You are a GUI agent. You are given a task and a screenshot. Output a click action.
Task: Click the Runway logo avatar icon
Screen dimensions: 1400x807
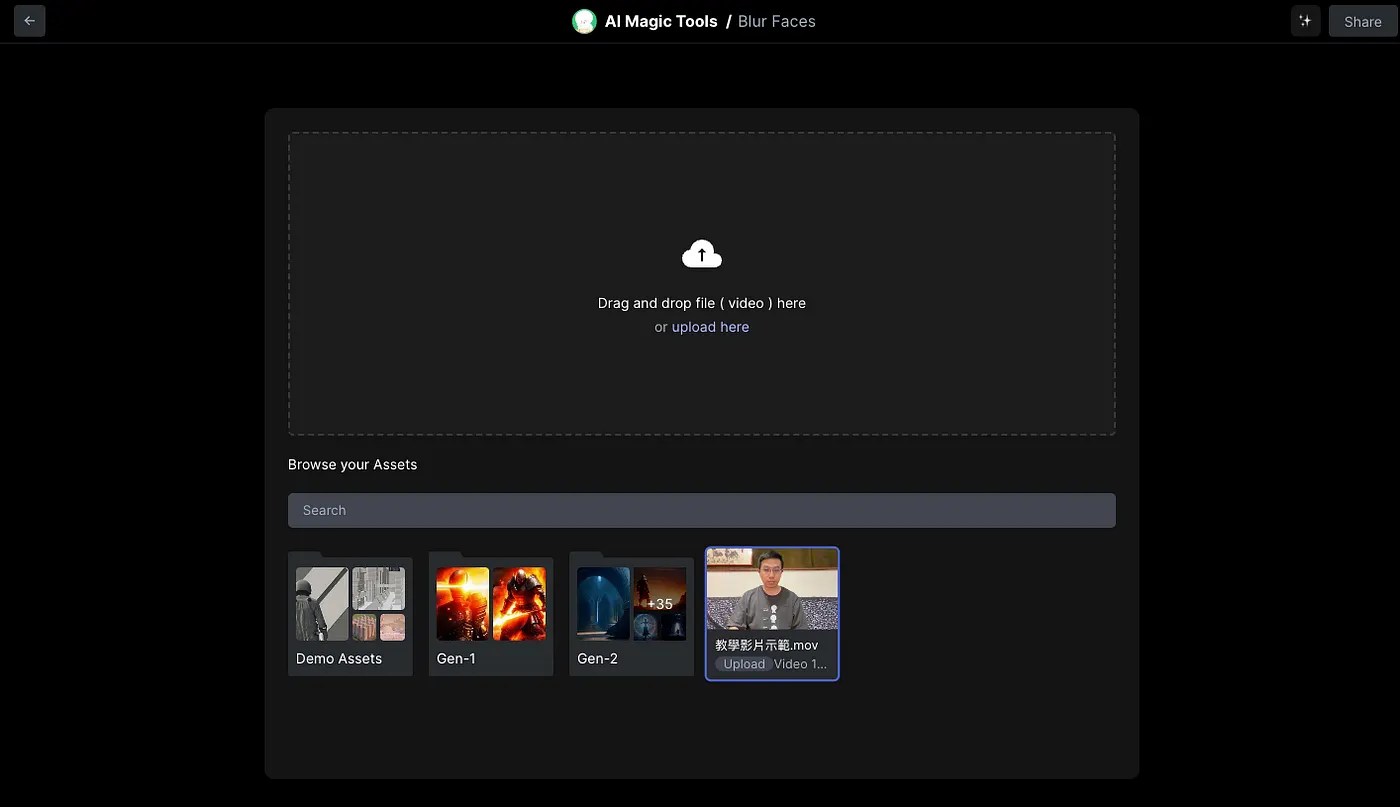[x=584, y=21]
